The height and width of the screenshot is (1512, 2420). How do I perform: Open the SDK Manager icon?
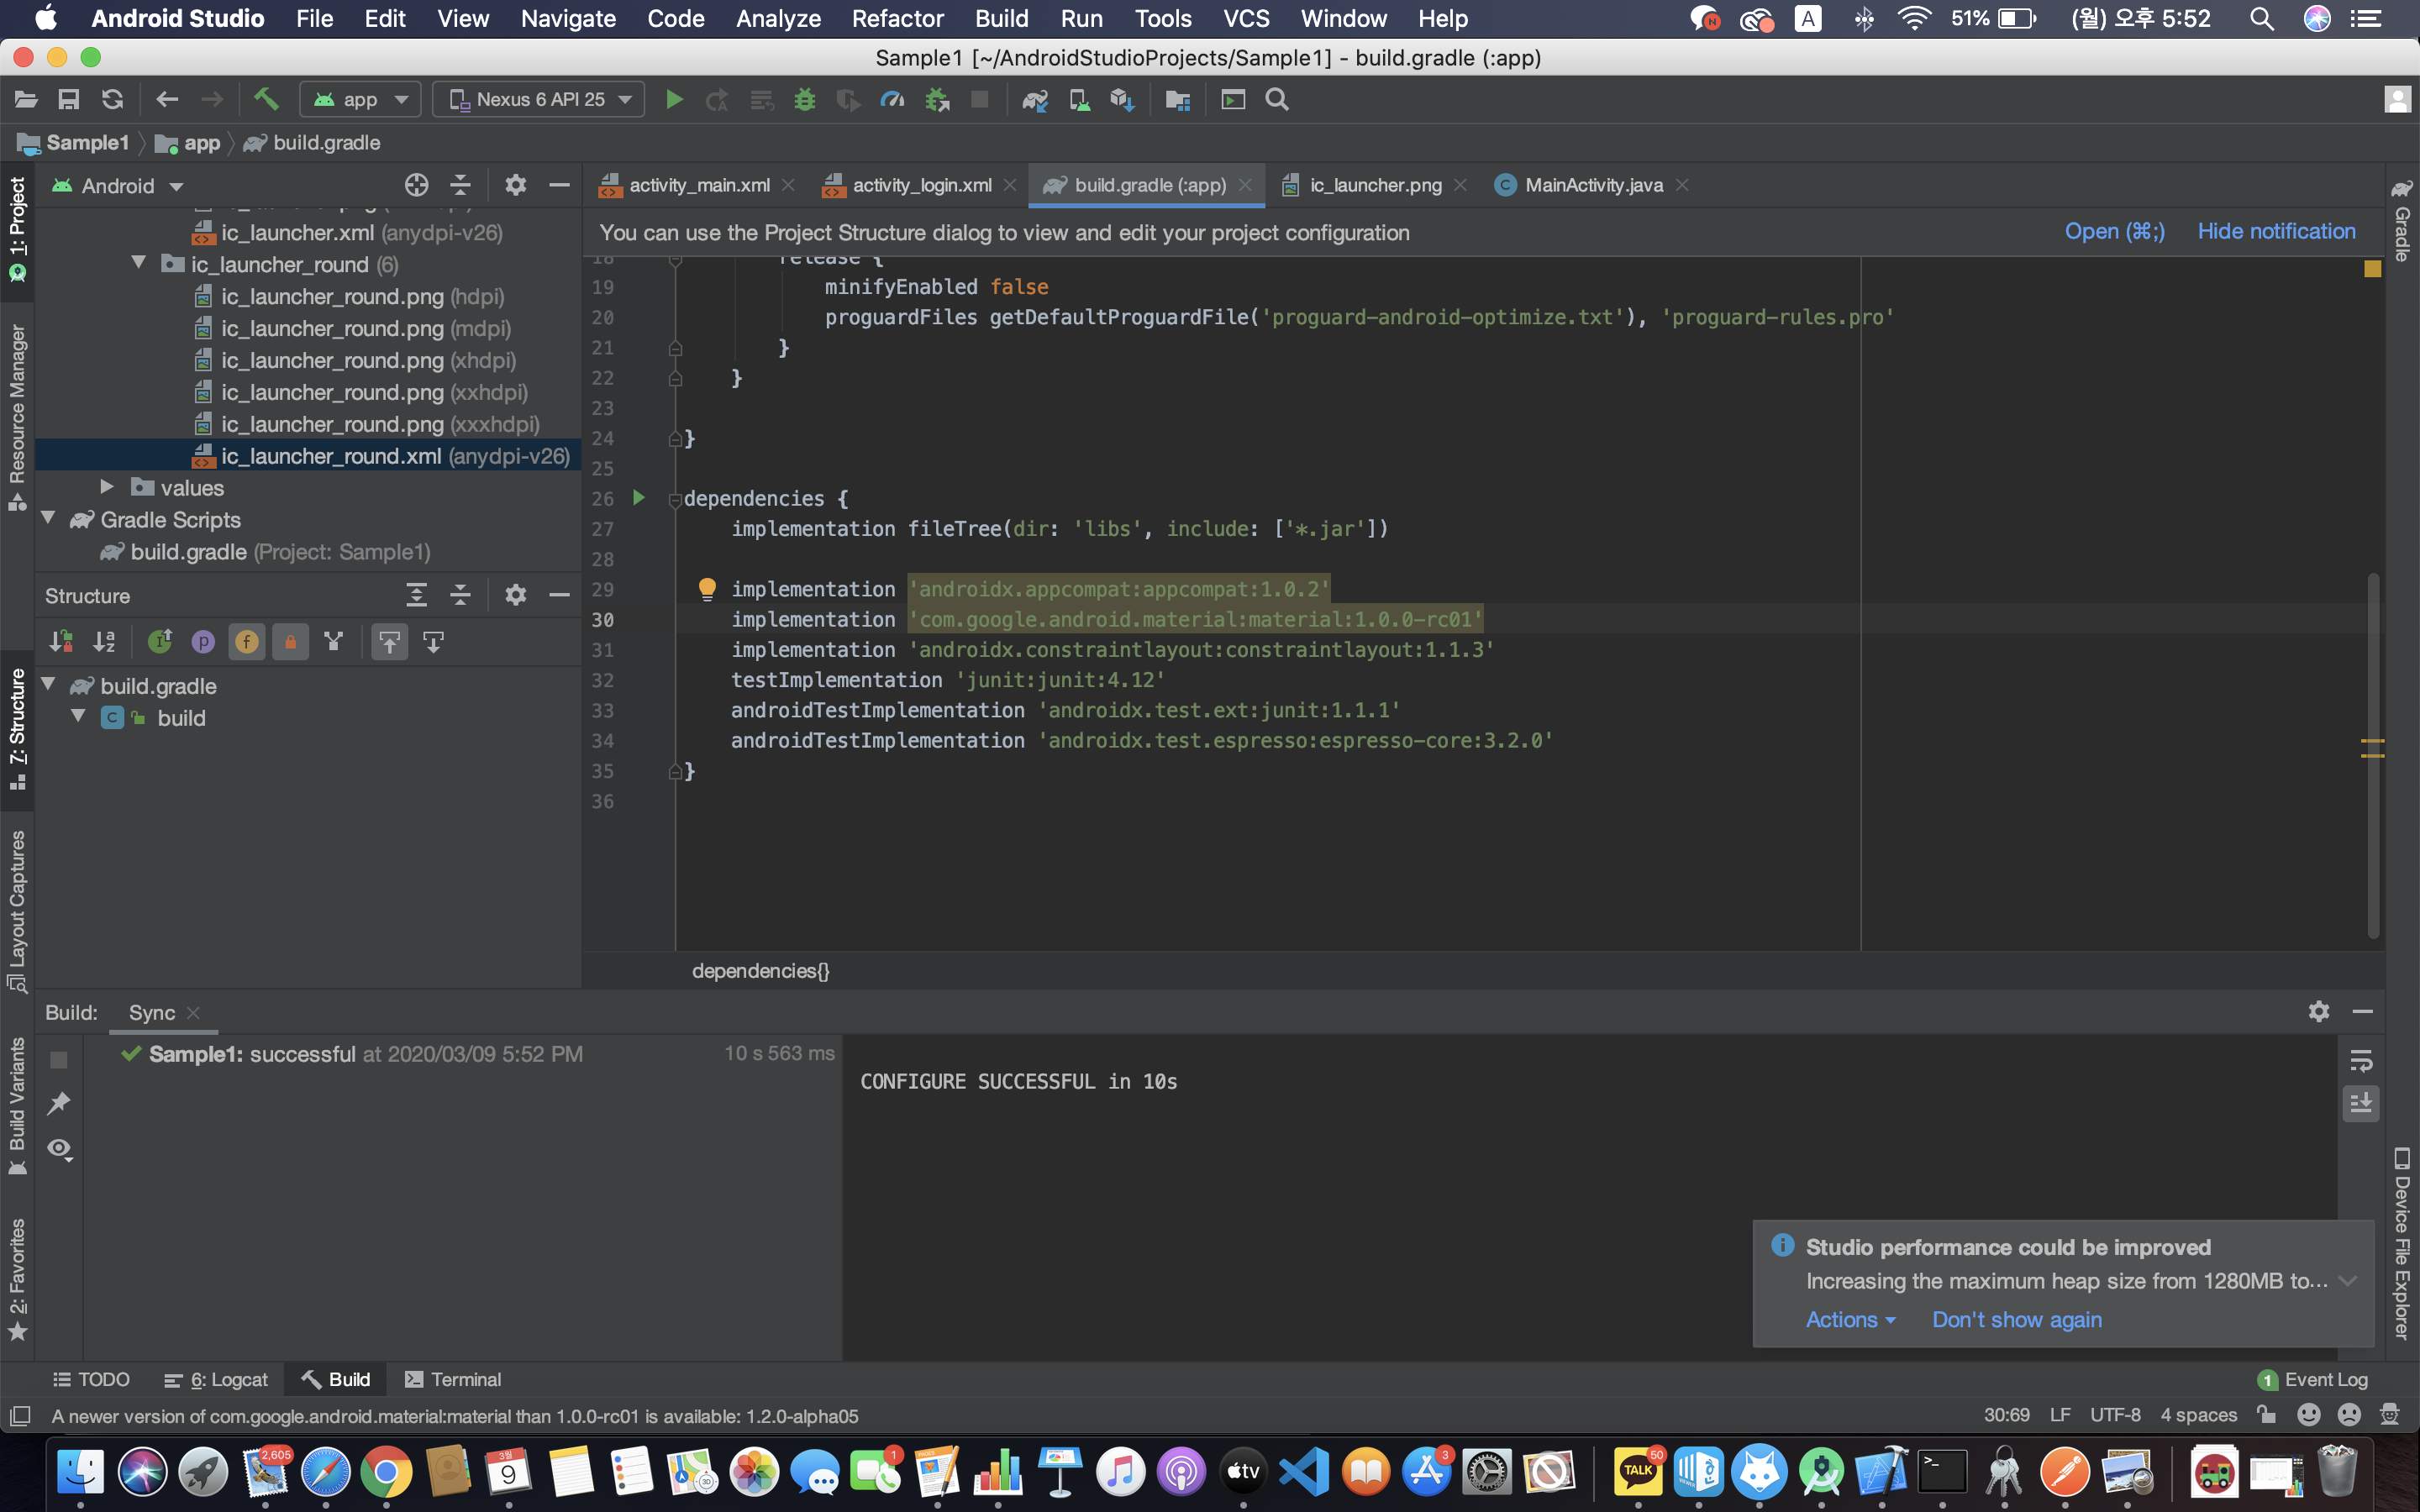point(1122,99)
